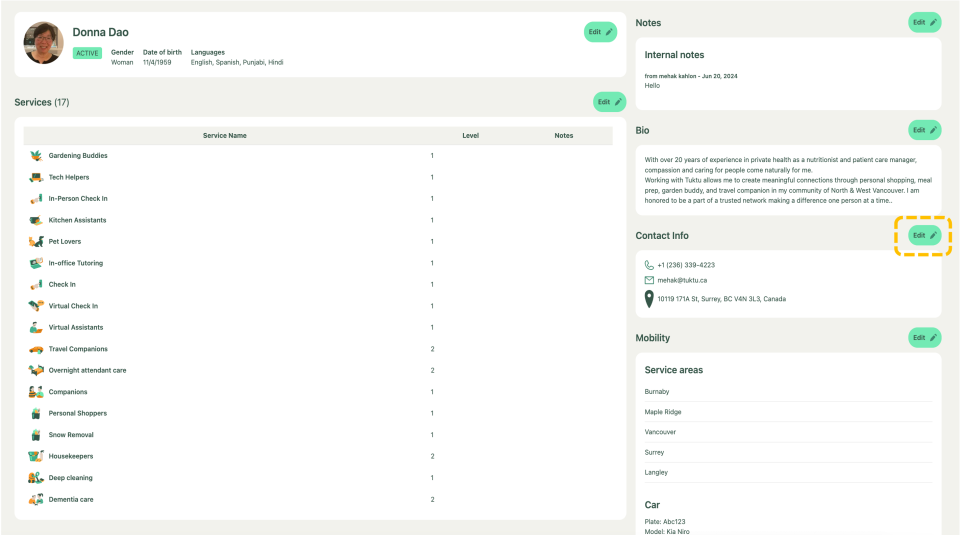Viewport: 960px width, 535px height.
Task: Click the Snow Removal service icon
Action: tap(36, 435)
